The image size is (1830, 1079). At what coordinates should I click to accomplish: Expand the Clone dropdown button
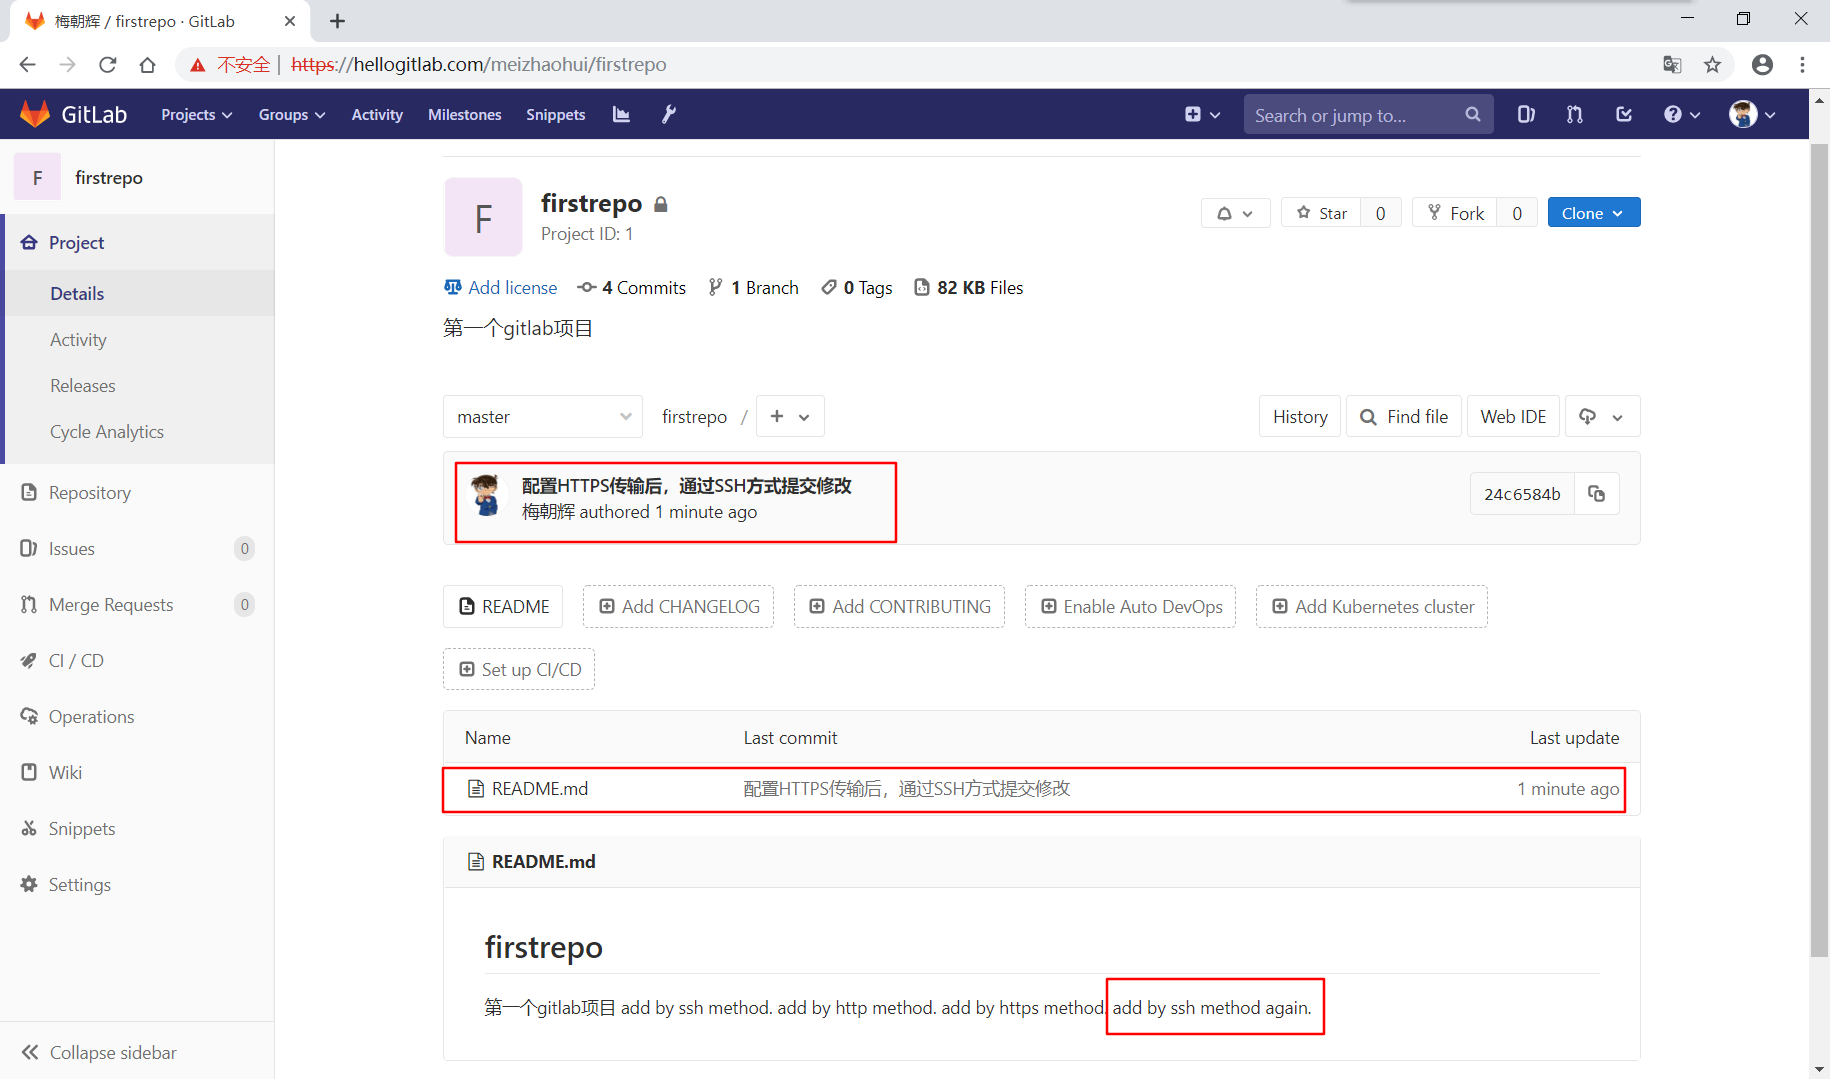pos(1593,213)
